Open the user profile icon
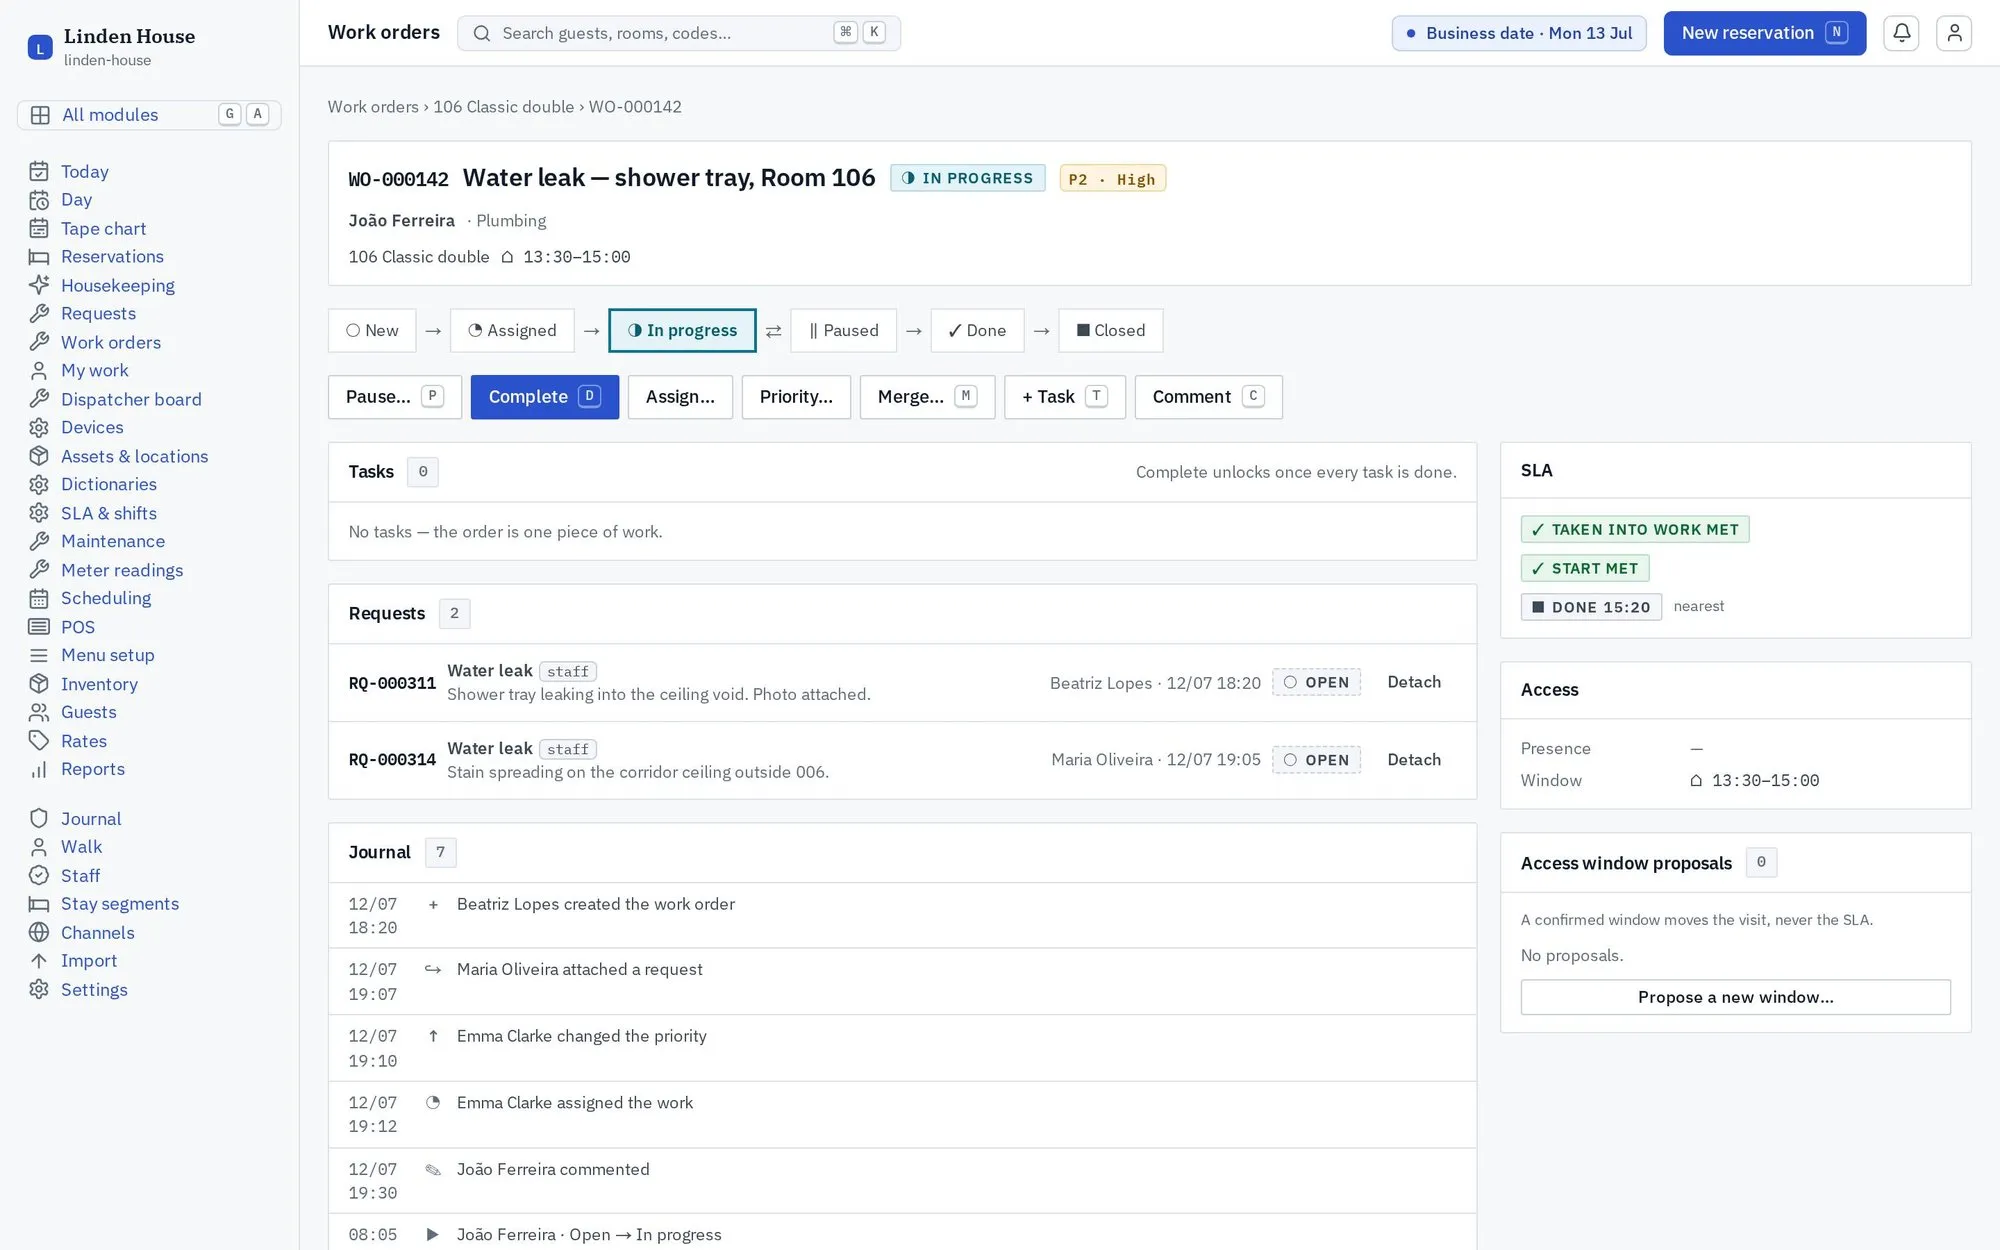This screenshot has height=1250, width=2000. [x=1953, y=33]
